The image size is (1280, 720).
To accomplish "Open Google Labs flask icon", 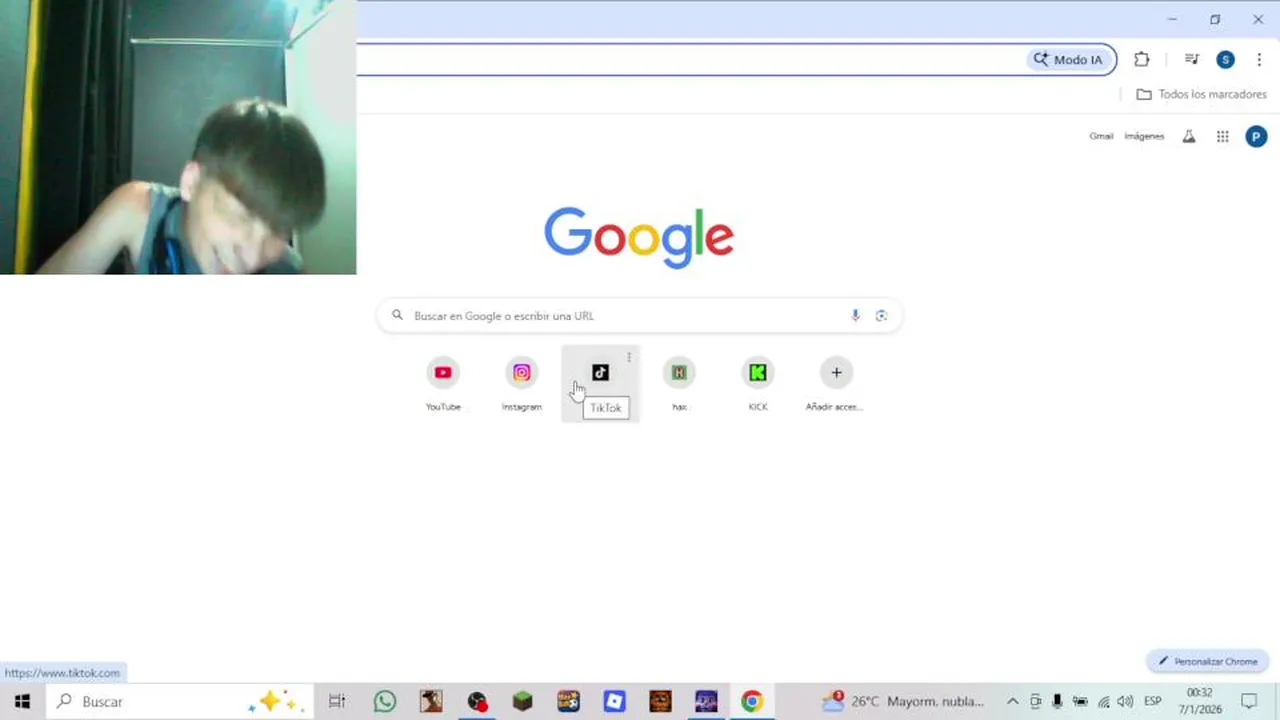I will (x=1189, y=136).
